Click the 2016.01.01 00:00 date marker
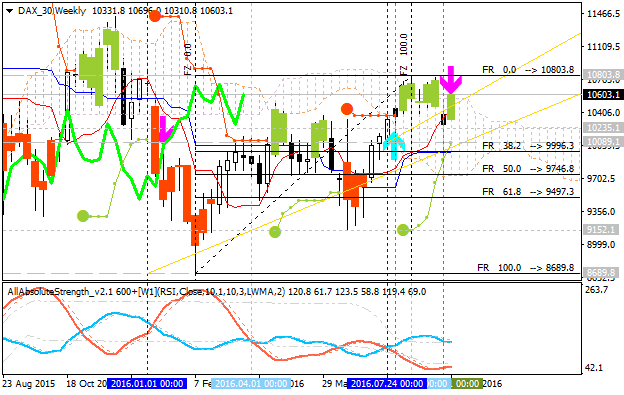Viewport: 624px width, 395px height. coord(147,384)
